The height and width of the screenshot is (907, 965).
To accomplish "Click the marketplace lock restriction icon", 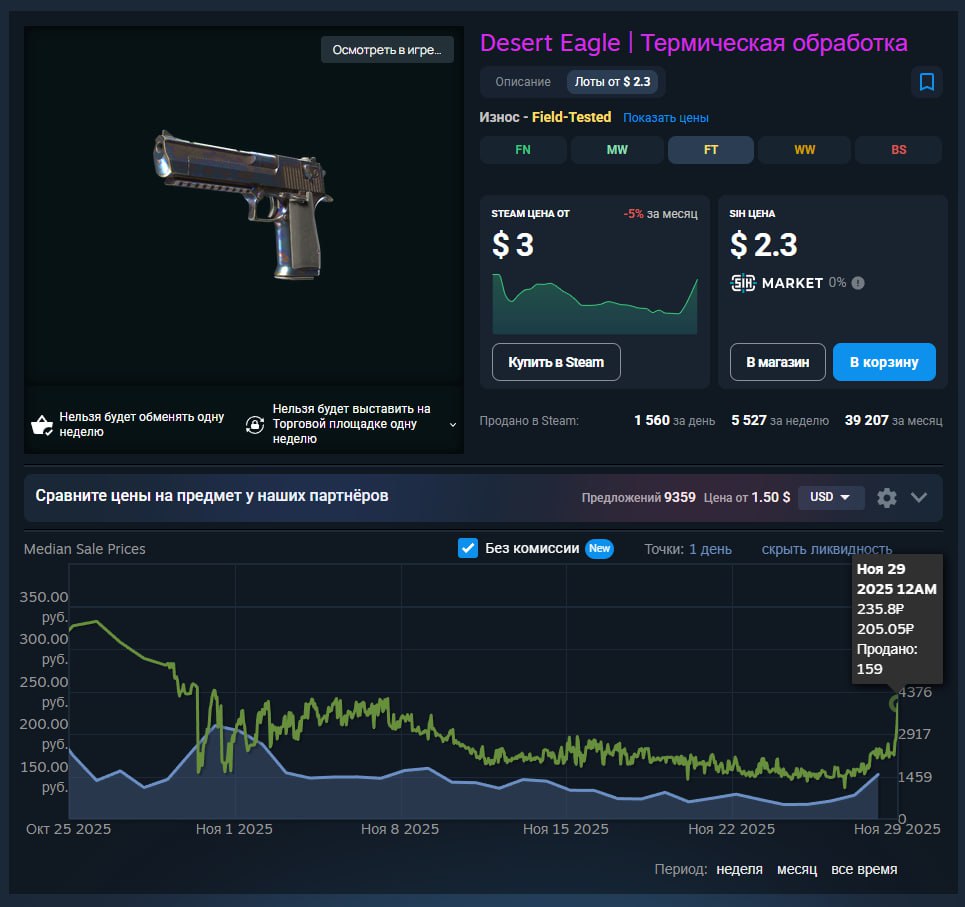I will tap(255, 425).
